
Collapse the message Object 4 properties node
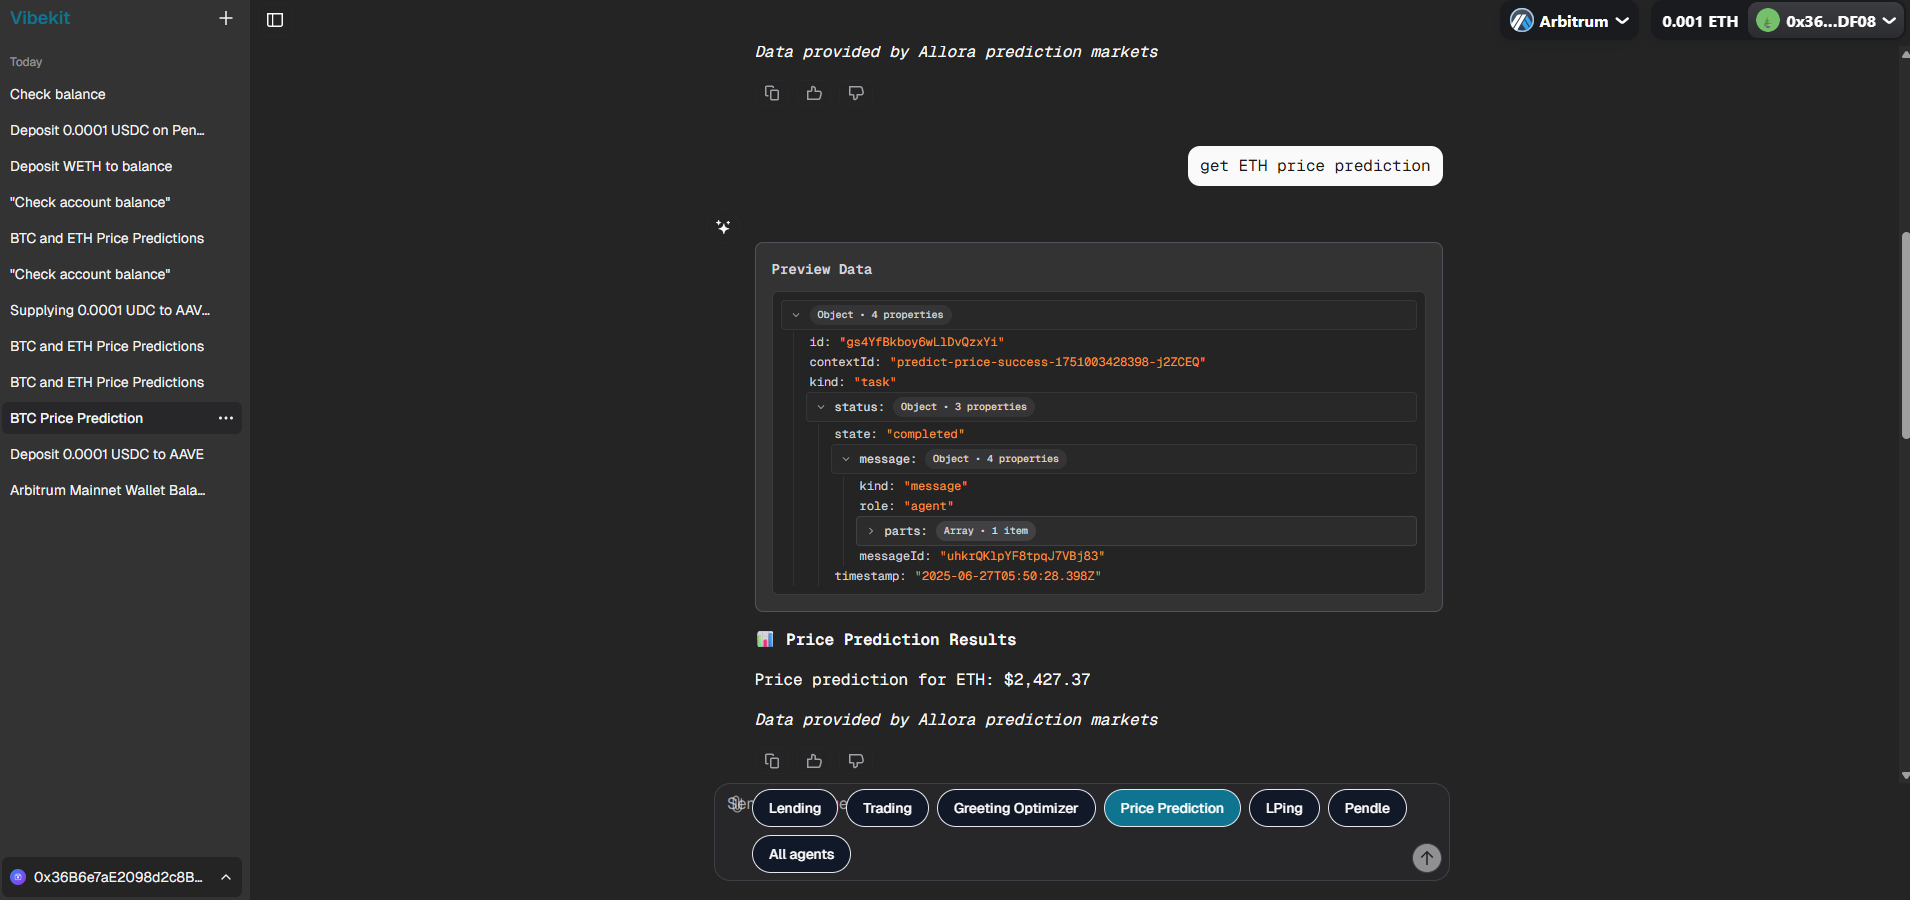coord(846,459)
